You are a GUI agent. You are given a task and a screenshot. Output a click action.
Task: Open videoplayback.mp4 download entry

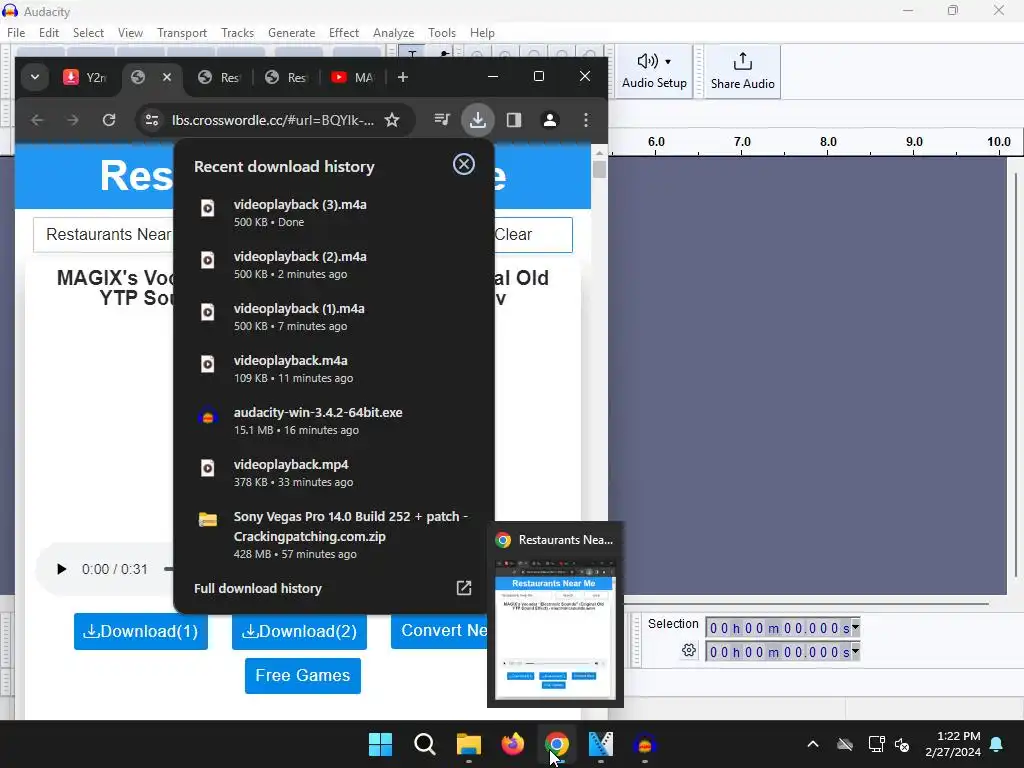333,473
